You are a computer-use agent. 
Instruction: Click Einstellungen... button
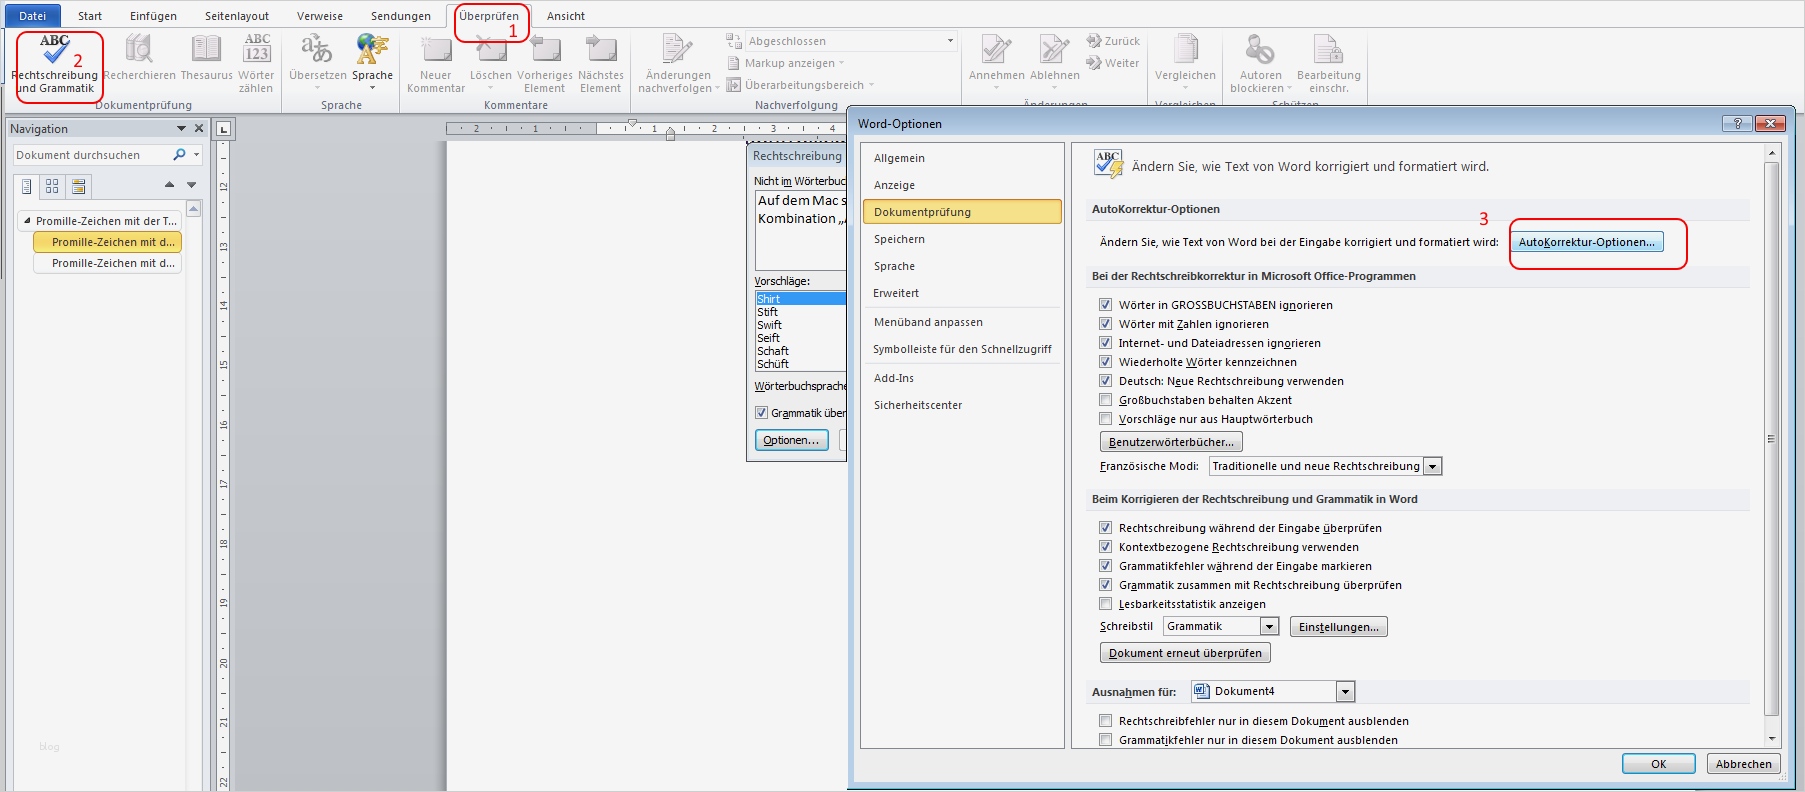1339,627
